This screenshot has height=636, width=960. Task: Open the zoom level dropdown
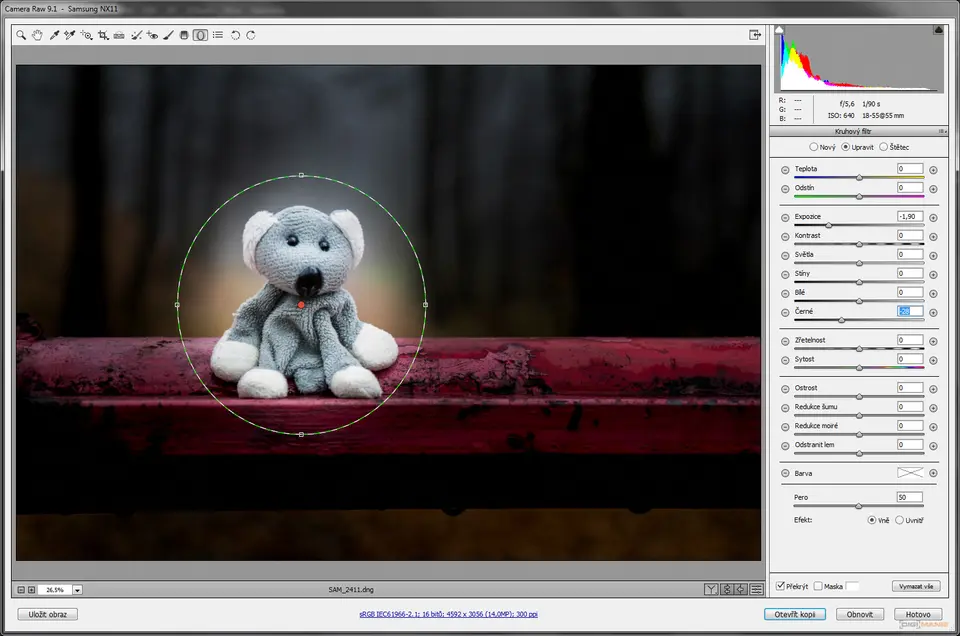pyautogui.click(x=77, y=590)
